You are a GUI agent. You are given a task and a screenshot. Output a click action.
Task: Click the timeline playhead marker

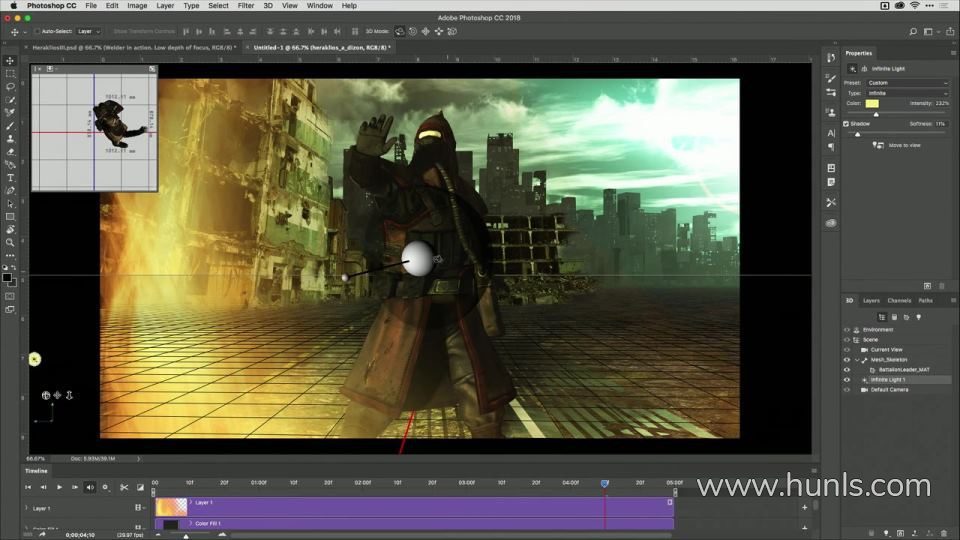604,484
